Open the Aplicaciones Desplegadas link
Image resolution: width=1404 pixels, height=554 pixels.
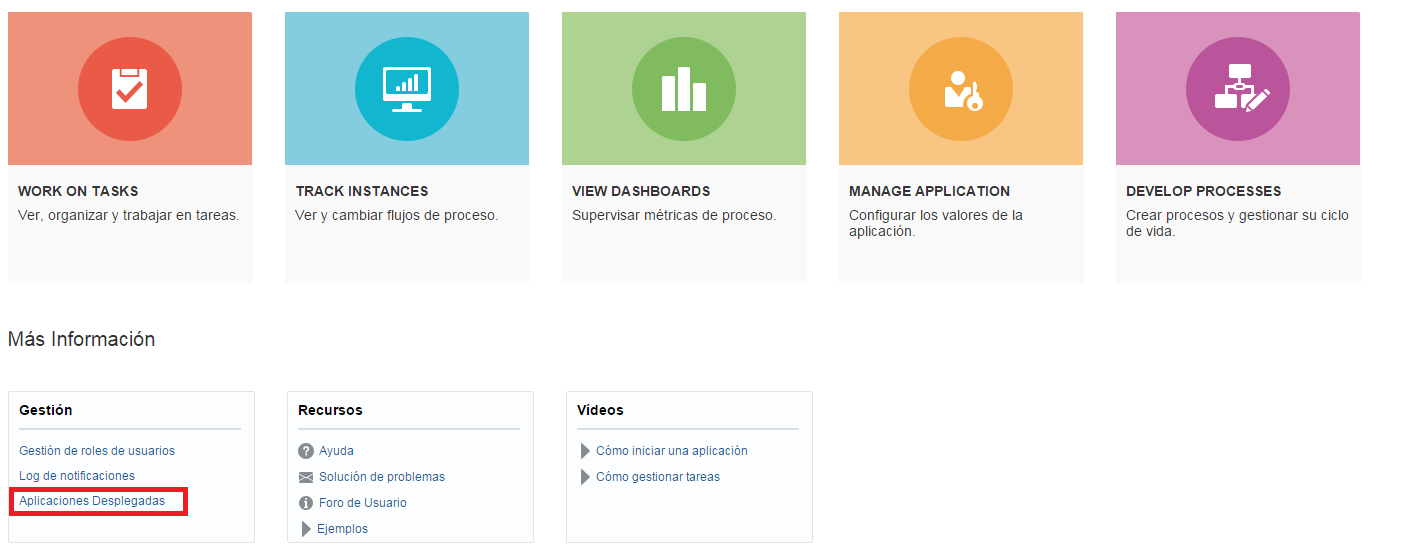(92, 501)
